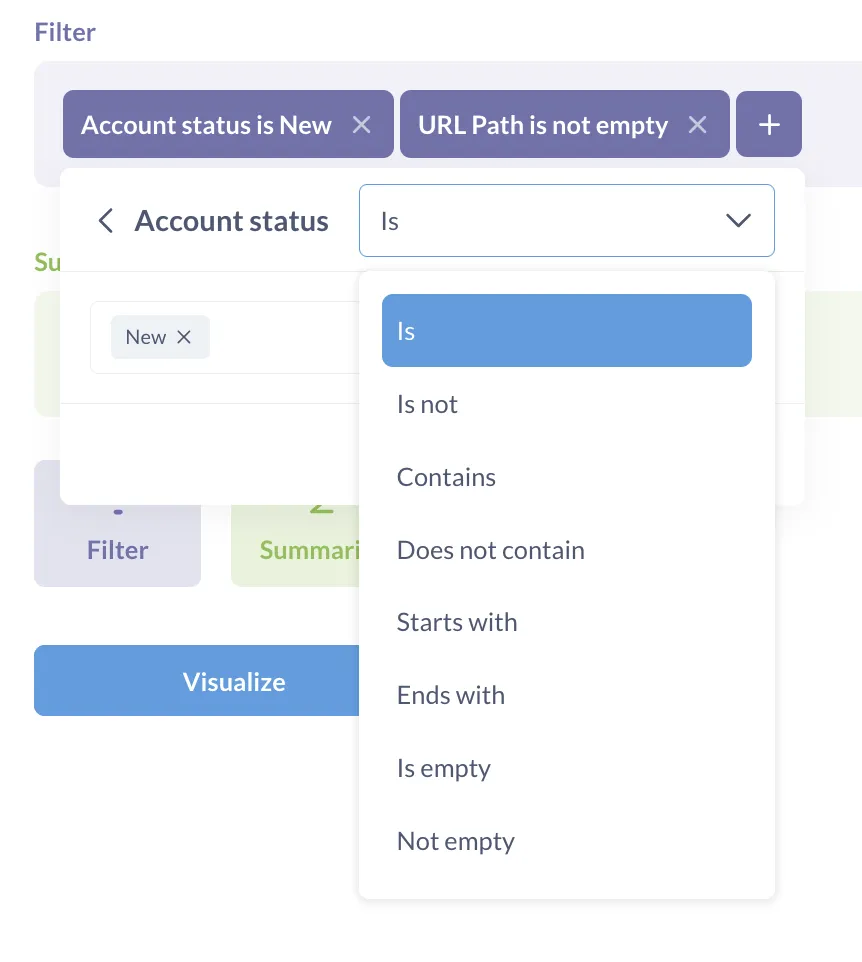Open the Account status is New filter pill

click(206, 125)
